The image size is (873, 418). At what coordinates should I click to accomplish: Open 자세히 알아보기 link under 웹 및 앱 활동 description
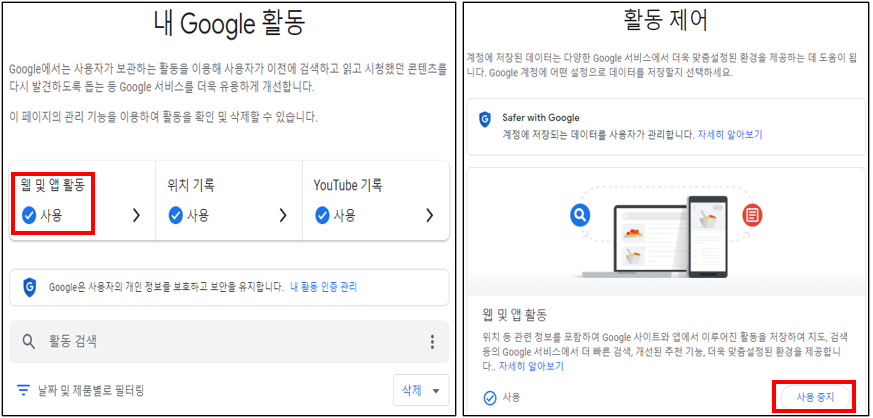pyautogui.click(x=531, y=366)
